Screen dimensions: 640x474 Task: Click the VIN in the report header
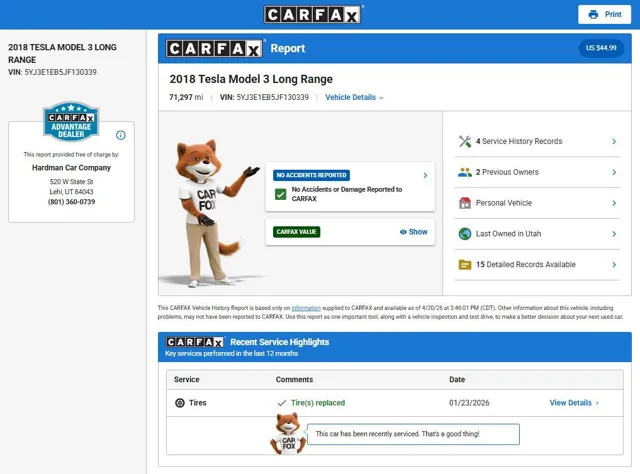point(264,97)
